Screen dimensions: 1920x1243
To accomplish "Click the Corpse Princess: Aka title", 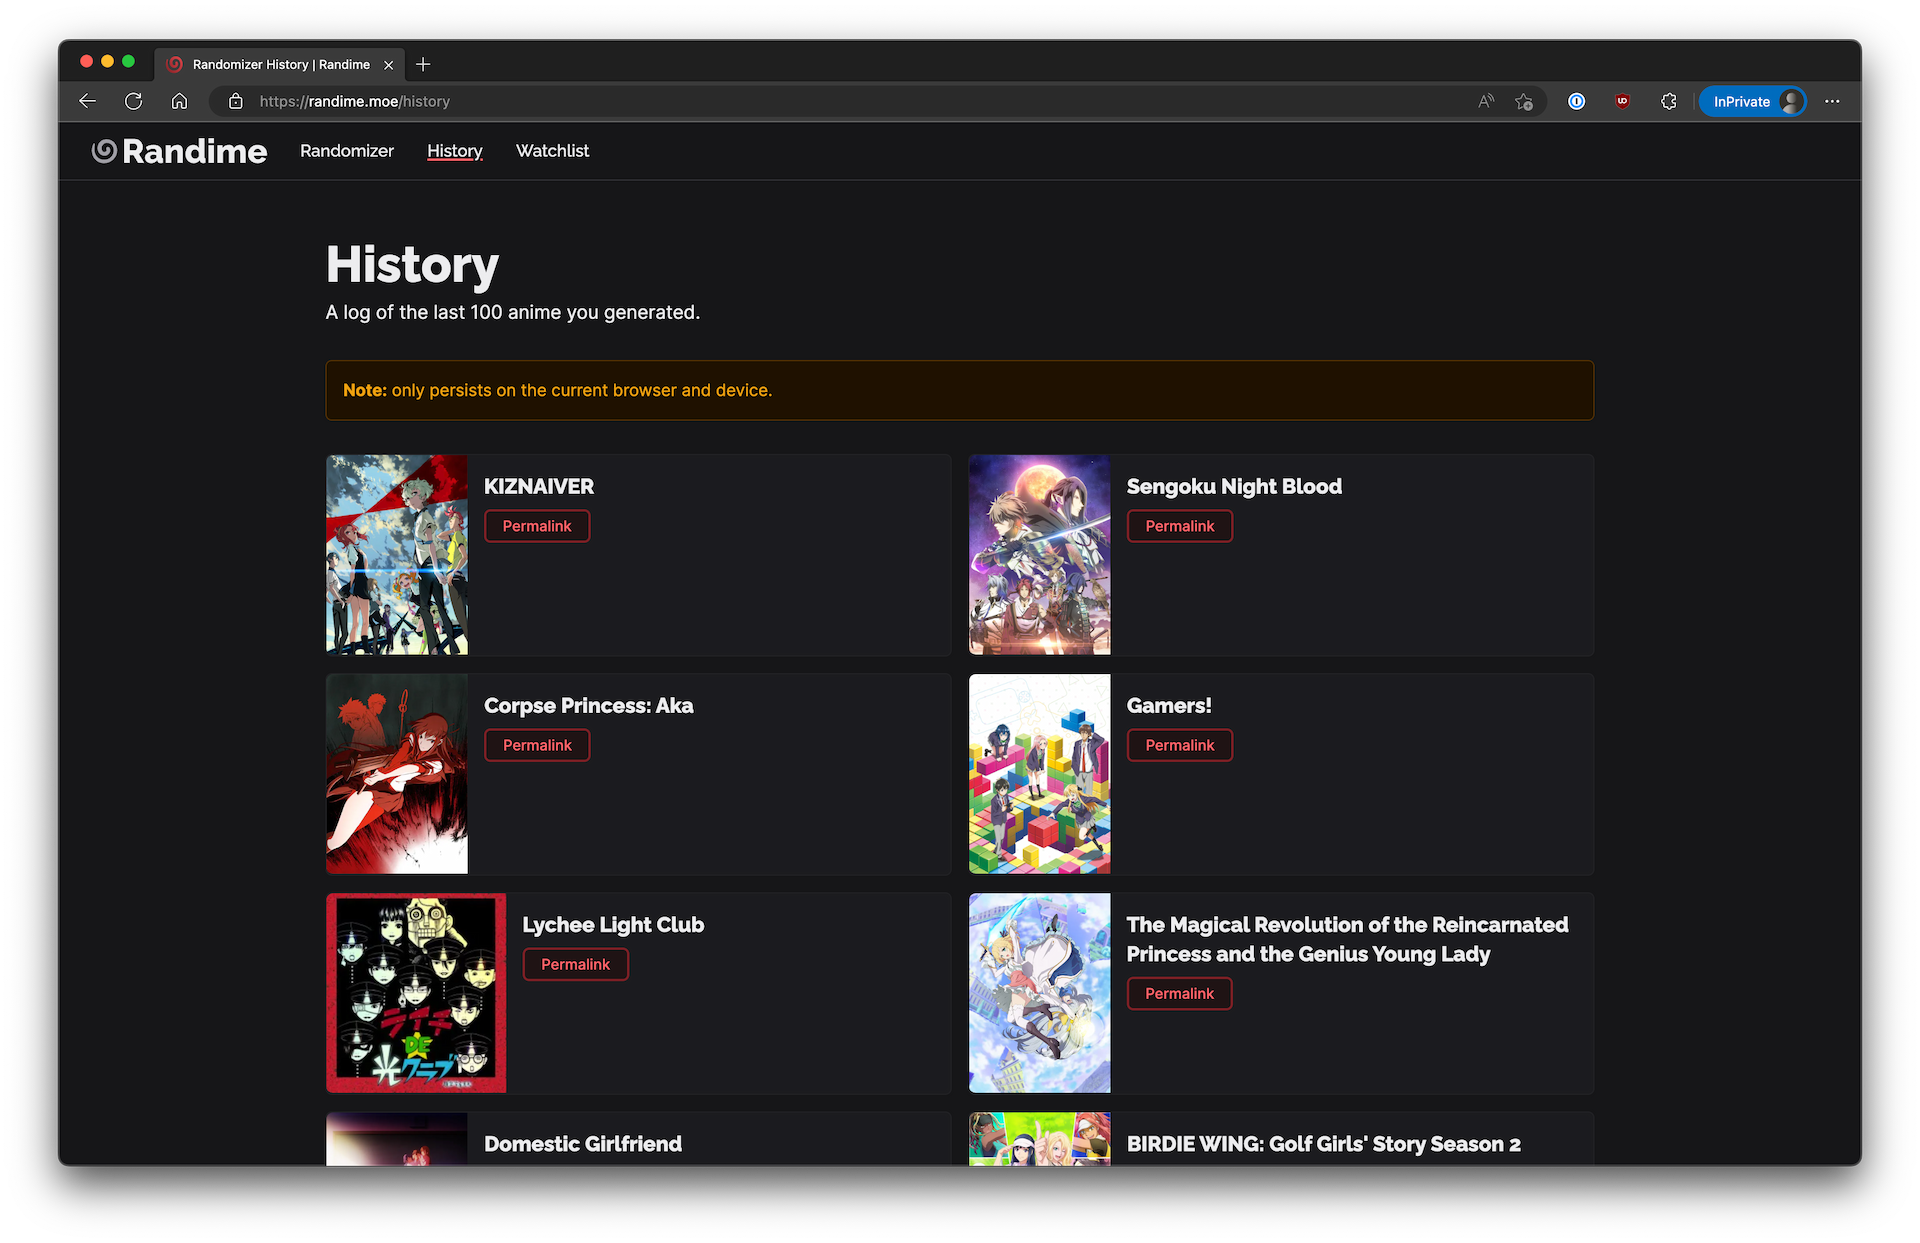I will click(x=588, y=705).
